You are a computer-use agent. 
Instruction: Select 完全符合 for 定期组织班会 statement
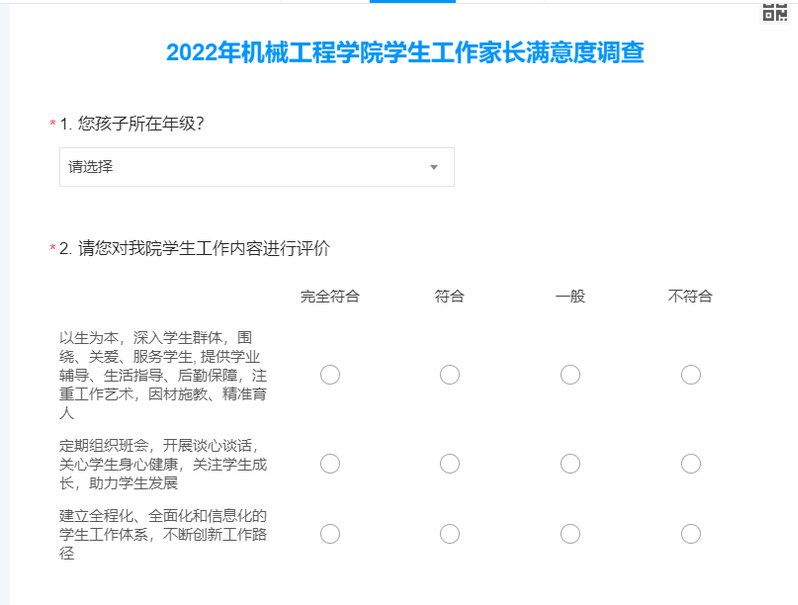click(330, 464)
